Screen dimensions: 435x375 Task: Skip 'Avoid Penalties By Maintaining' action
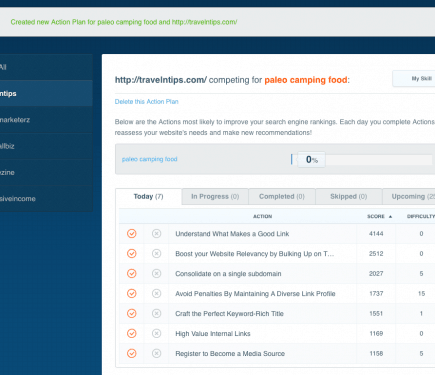[x=156, y=293]
